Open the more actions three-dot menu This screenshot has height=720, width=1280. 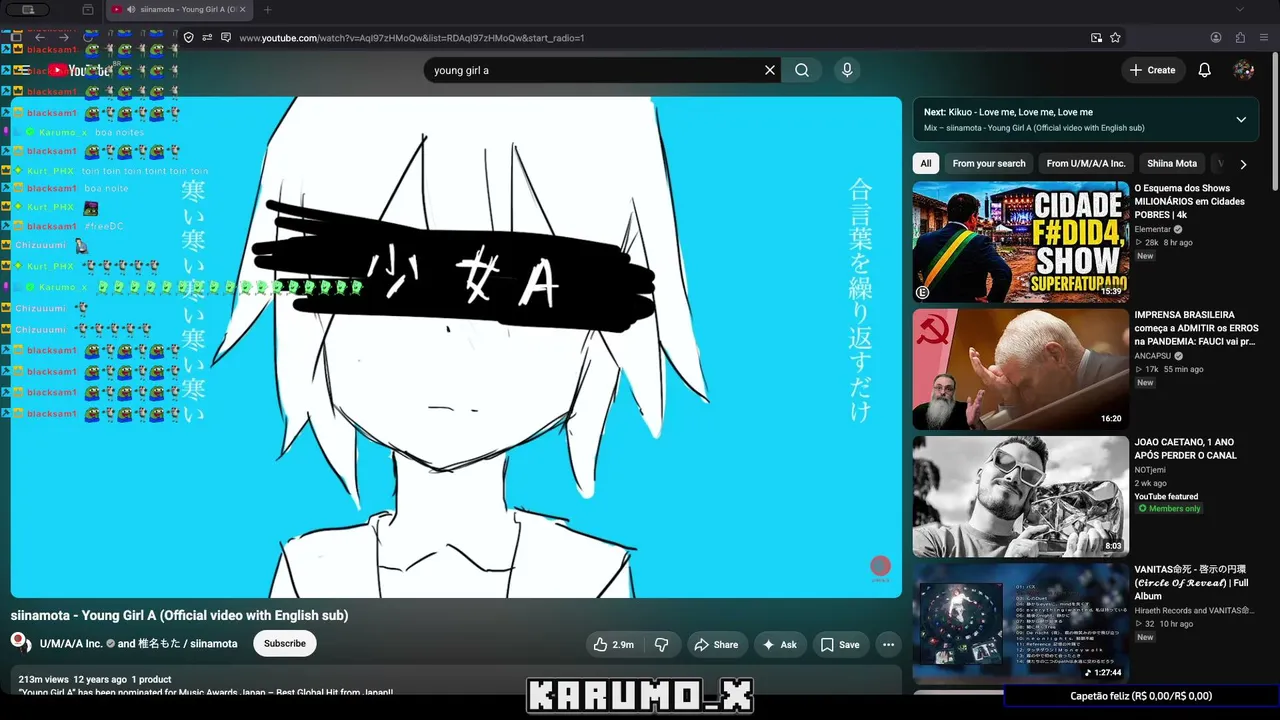[888, 645]
